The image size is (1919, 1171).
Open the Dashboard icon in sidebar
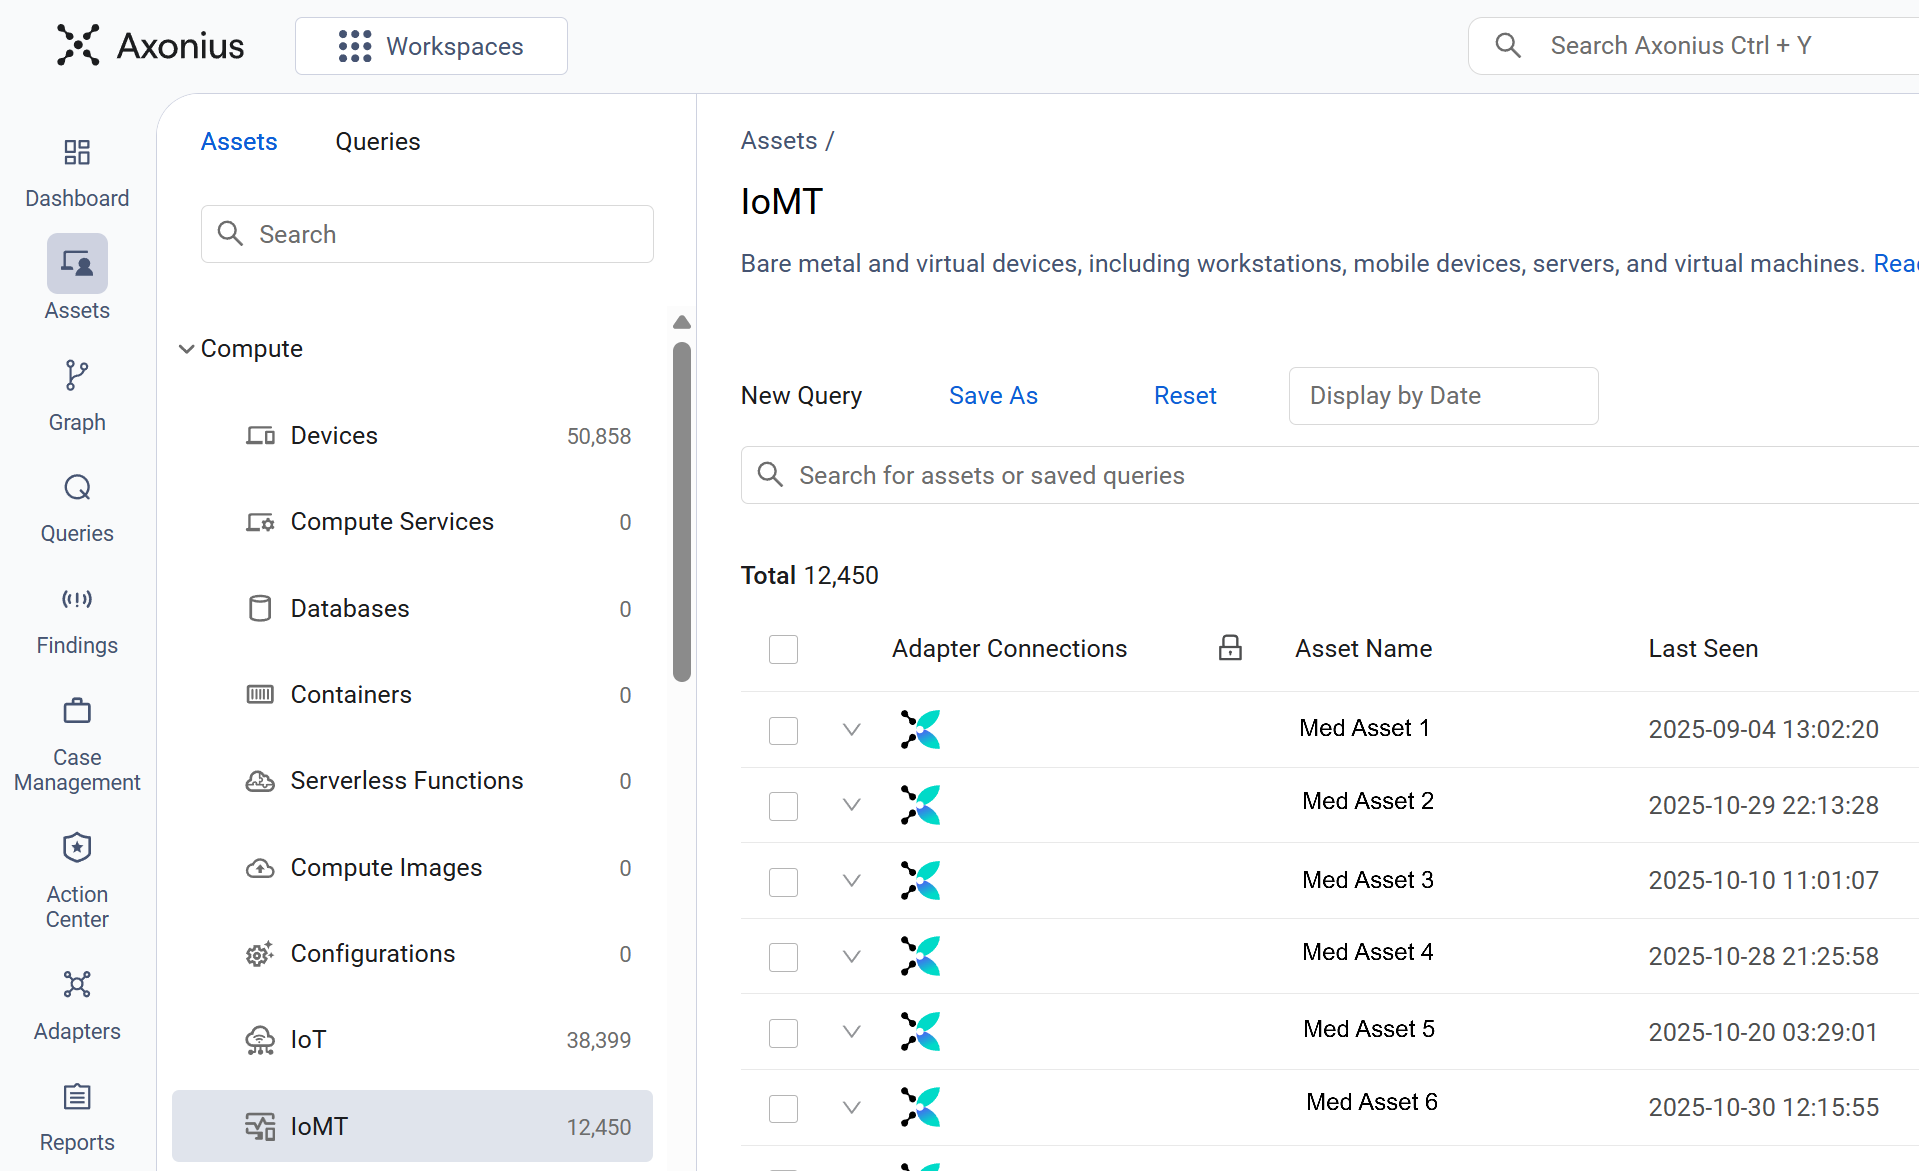(x=77, y=153)
